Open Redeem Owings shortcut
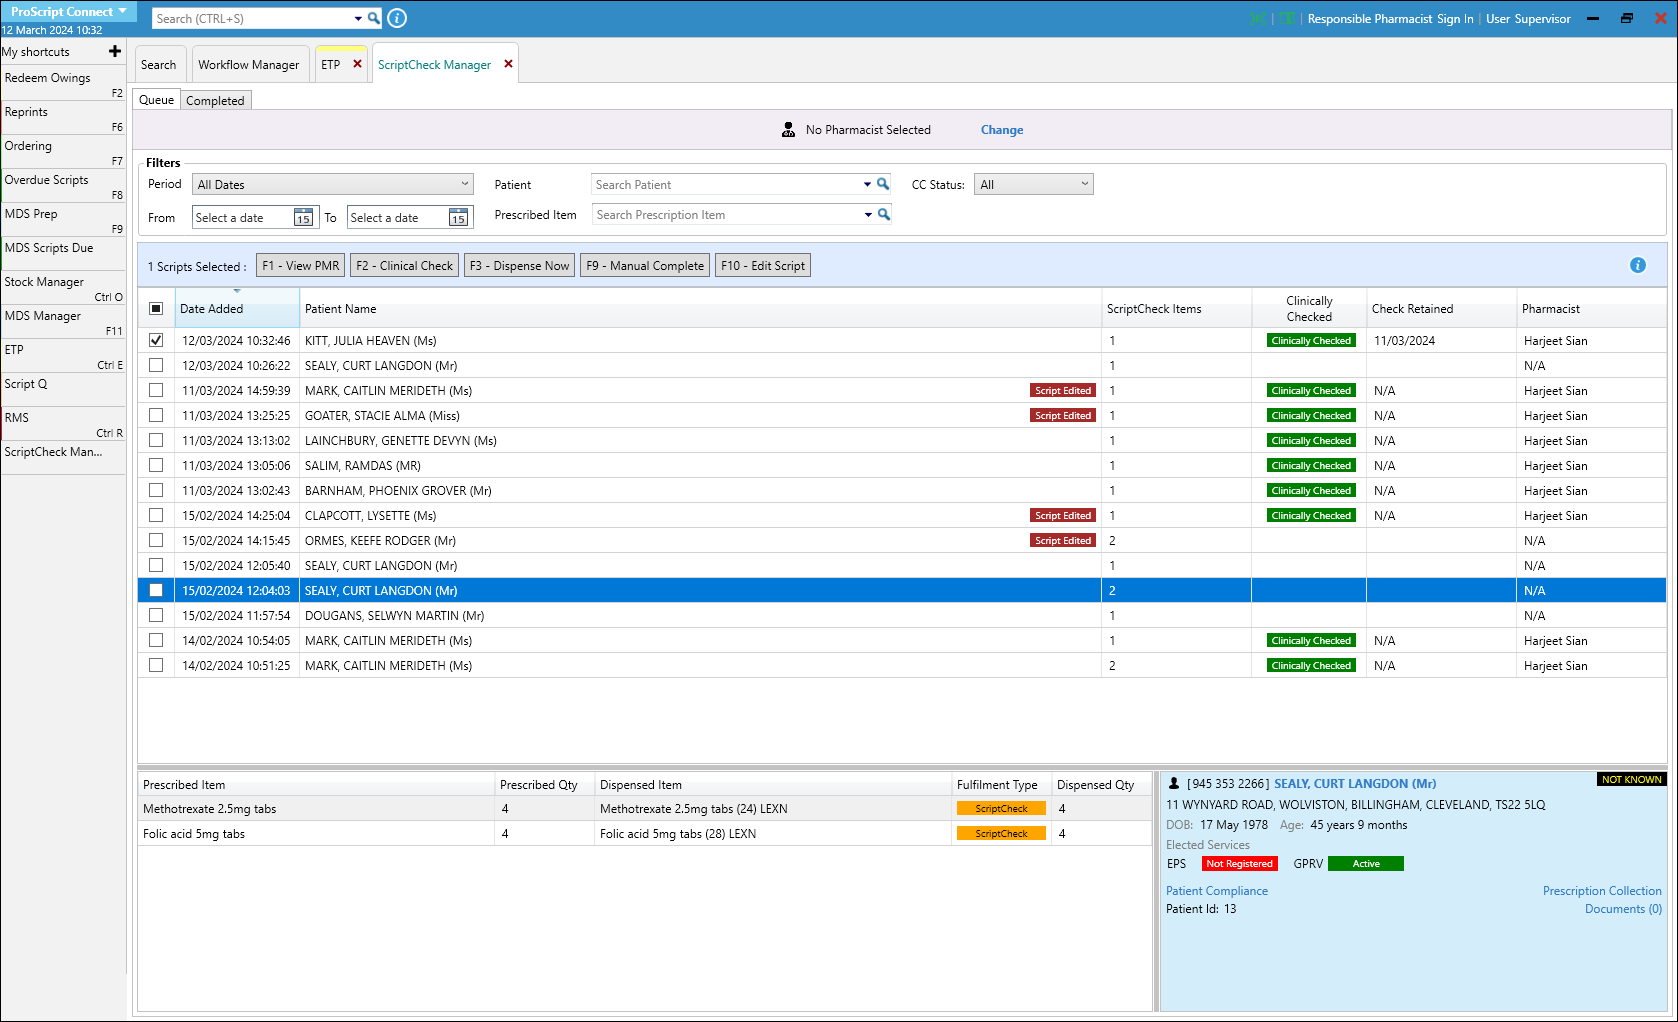The width and height of the screenshot is (1678, 1022). (x=63, y=84)
